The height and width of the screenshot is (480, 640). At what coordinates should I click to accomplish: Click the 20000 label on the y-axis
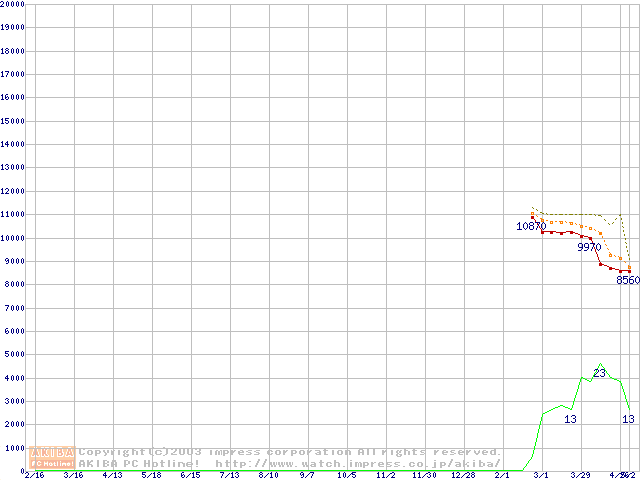pos(12,4)
